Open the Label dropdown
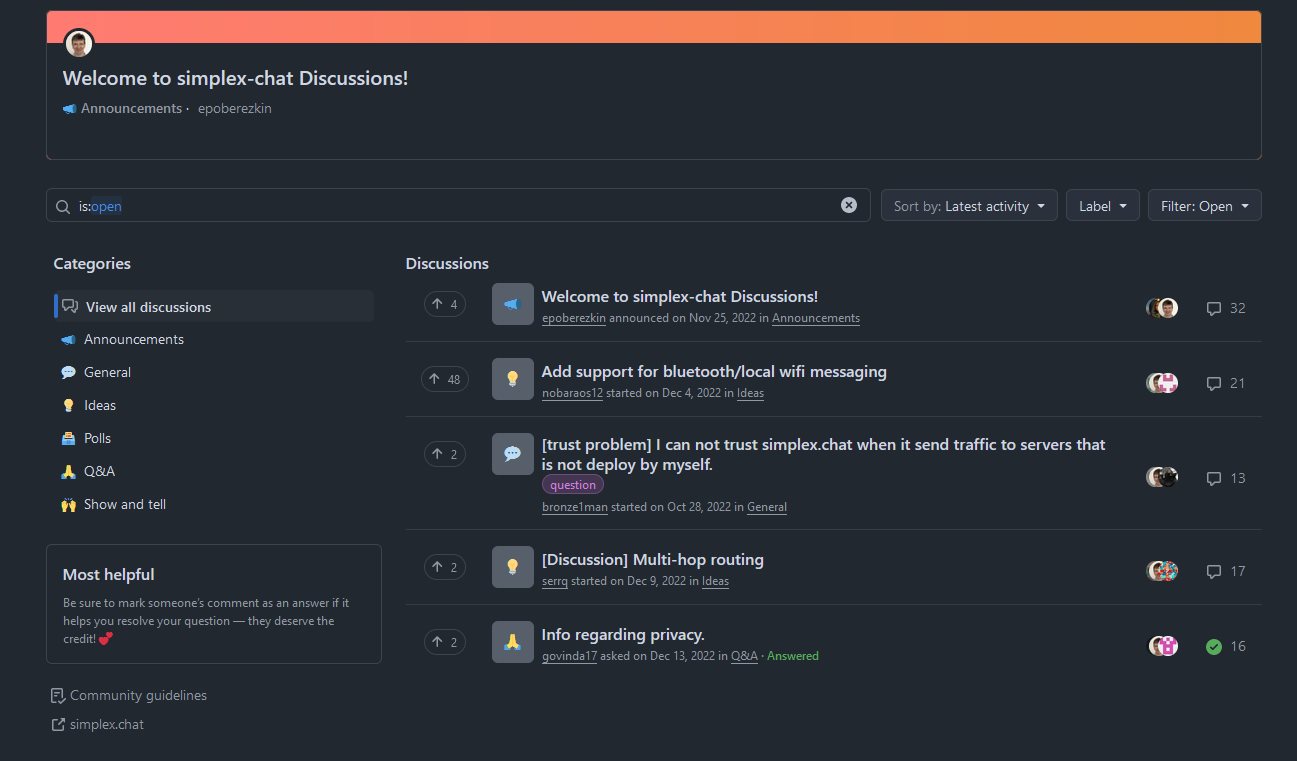This screenshot has height=761, width=1297. [x=1103, y=206]
